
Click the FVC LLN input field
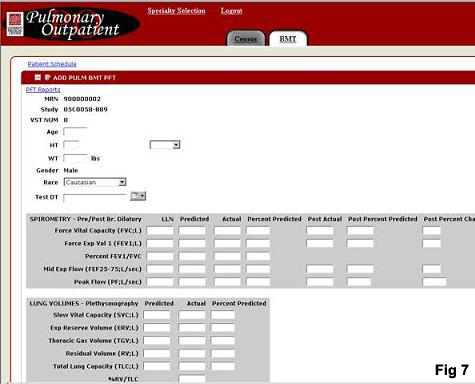[x=160, y=230]
